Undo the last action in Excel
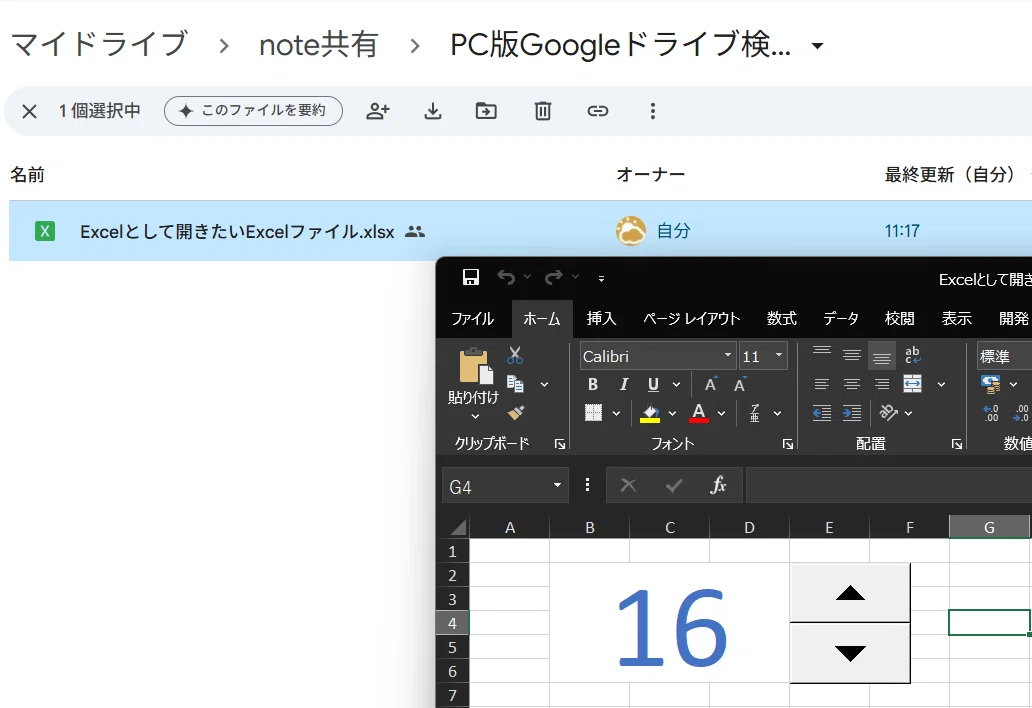This screenshot has height=708, width=1032. (505, 277)
